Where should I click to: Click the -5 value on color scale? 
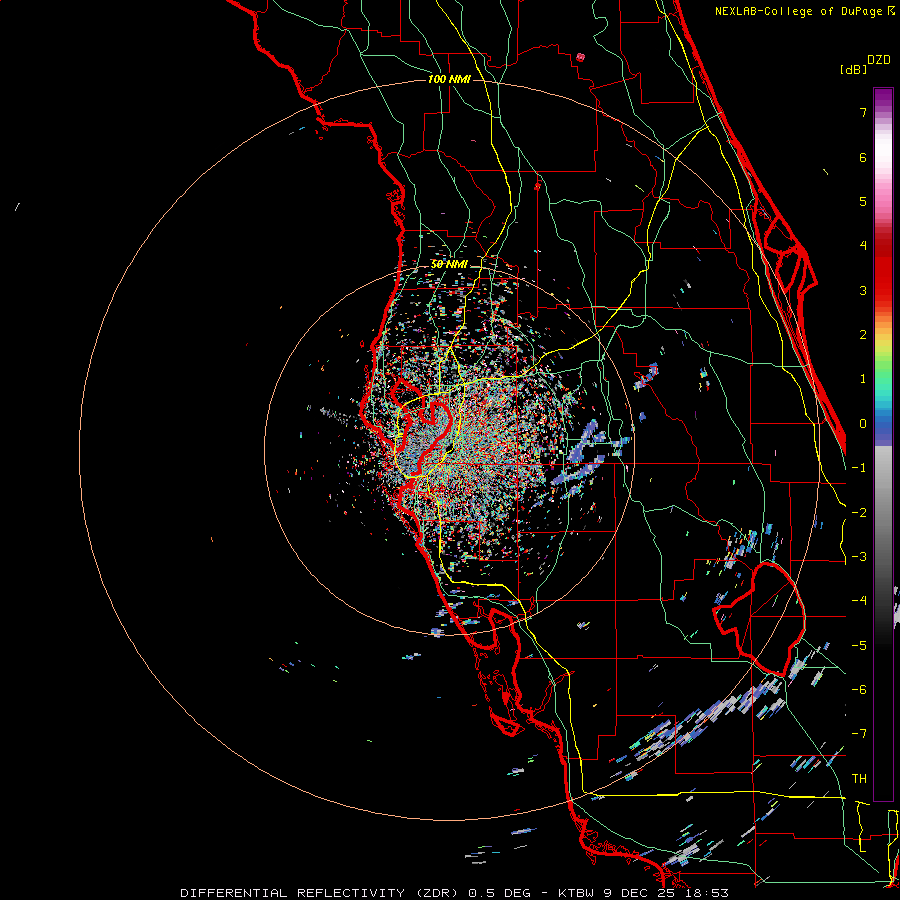(859, 646)
